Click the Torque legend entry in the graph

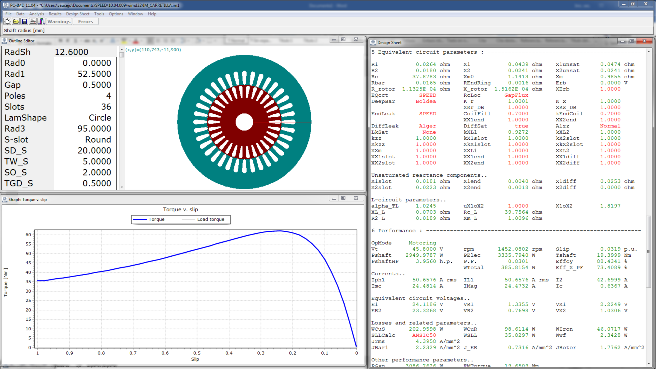[x=149, y=219]
